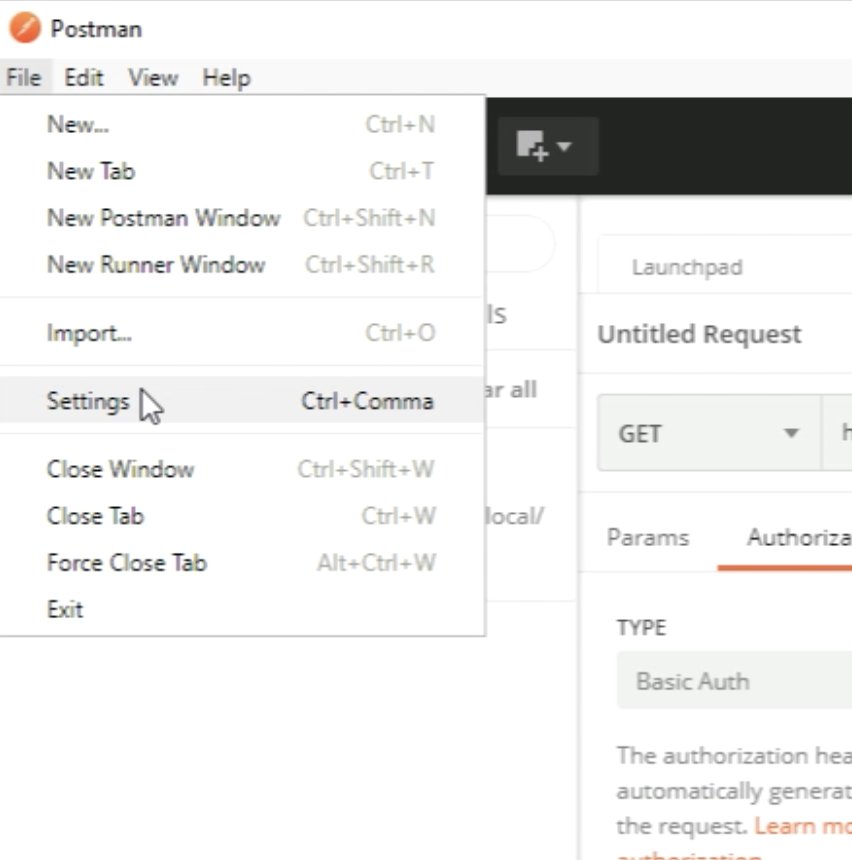Select the Launchpad tab
The width and height of the screenshot is (852, 860).
pyautogui.click(x=687, y=268)
